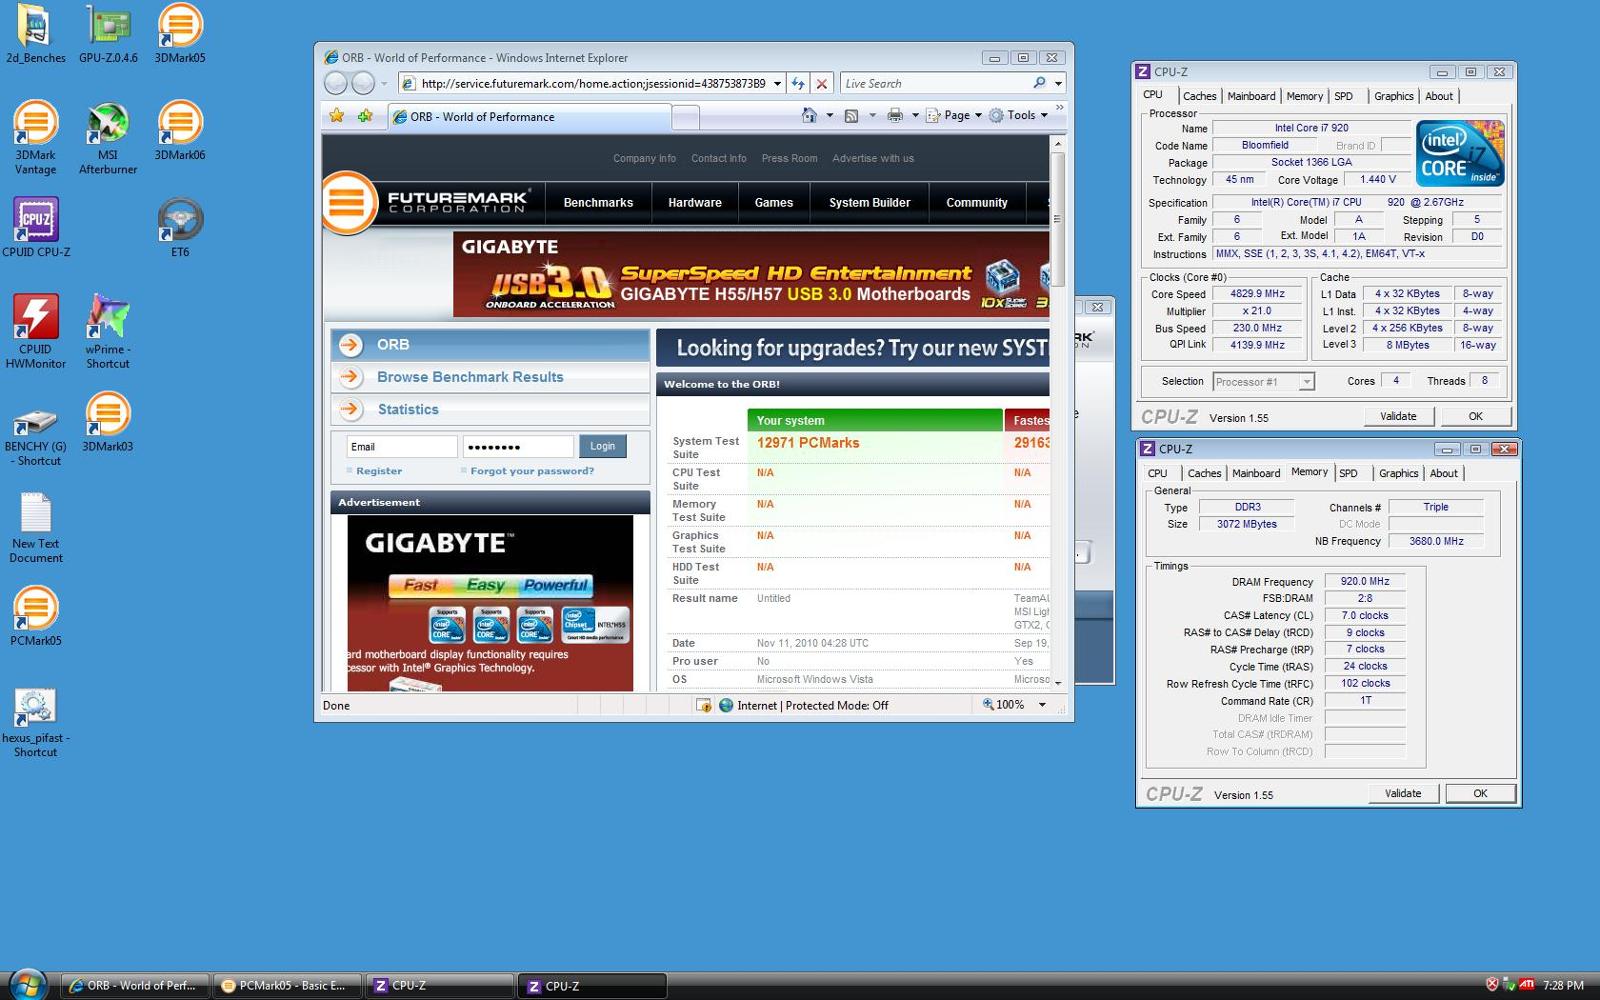Screen dimensions: 1600x1000
Task: Click OK in lower CPU-Z Memory window
Action: tap(1480, 793)
